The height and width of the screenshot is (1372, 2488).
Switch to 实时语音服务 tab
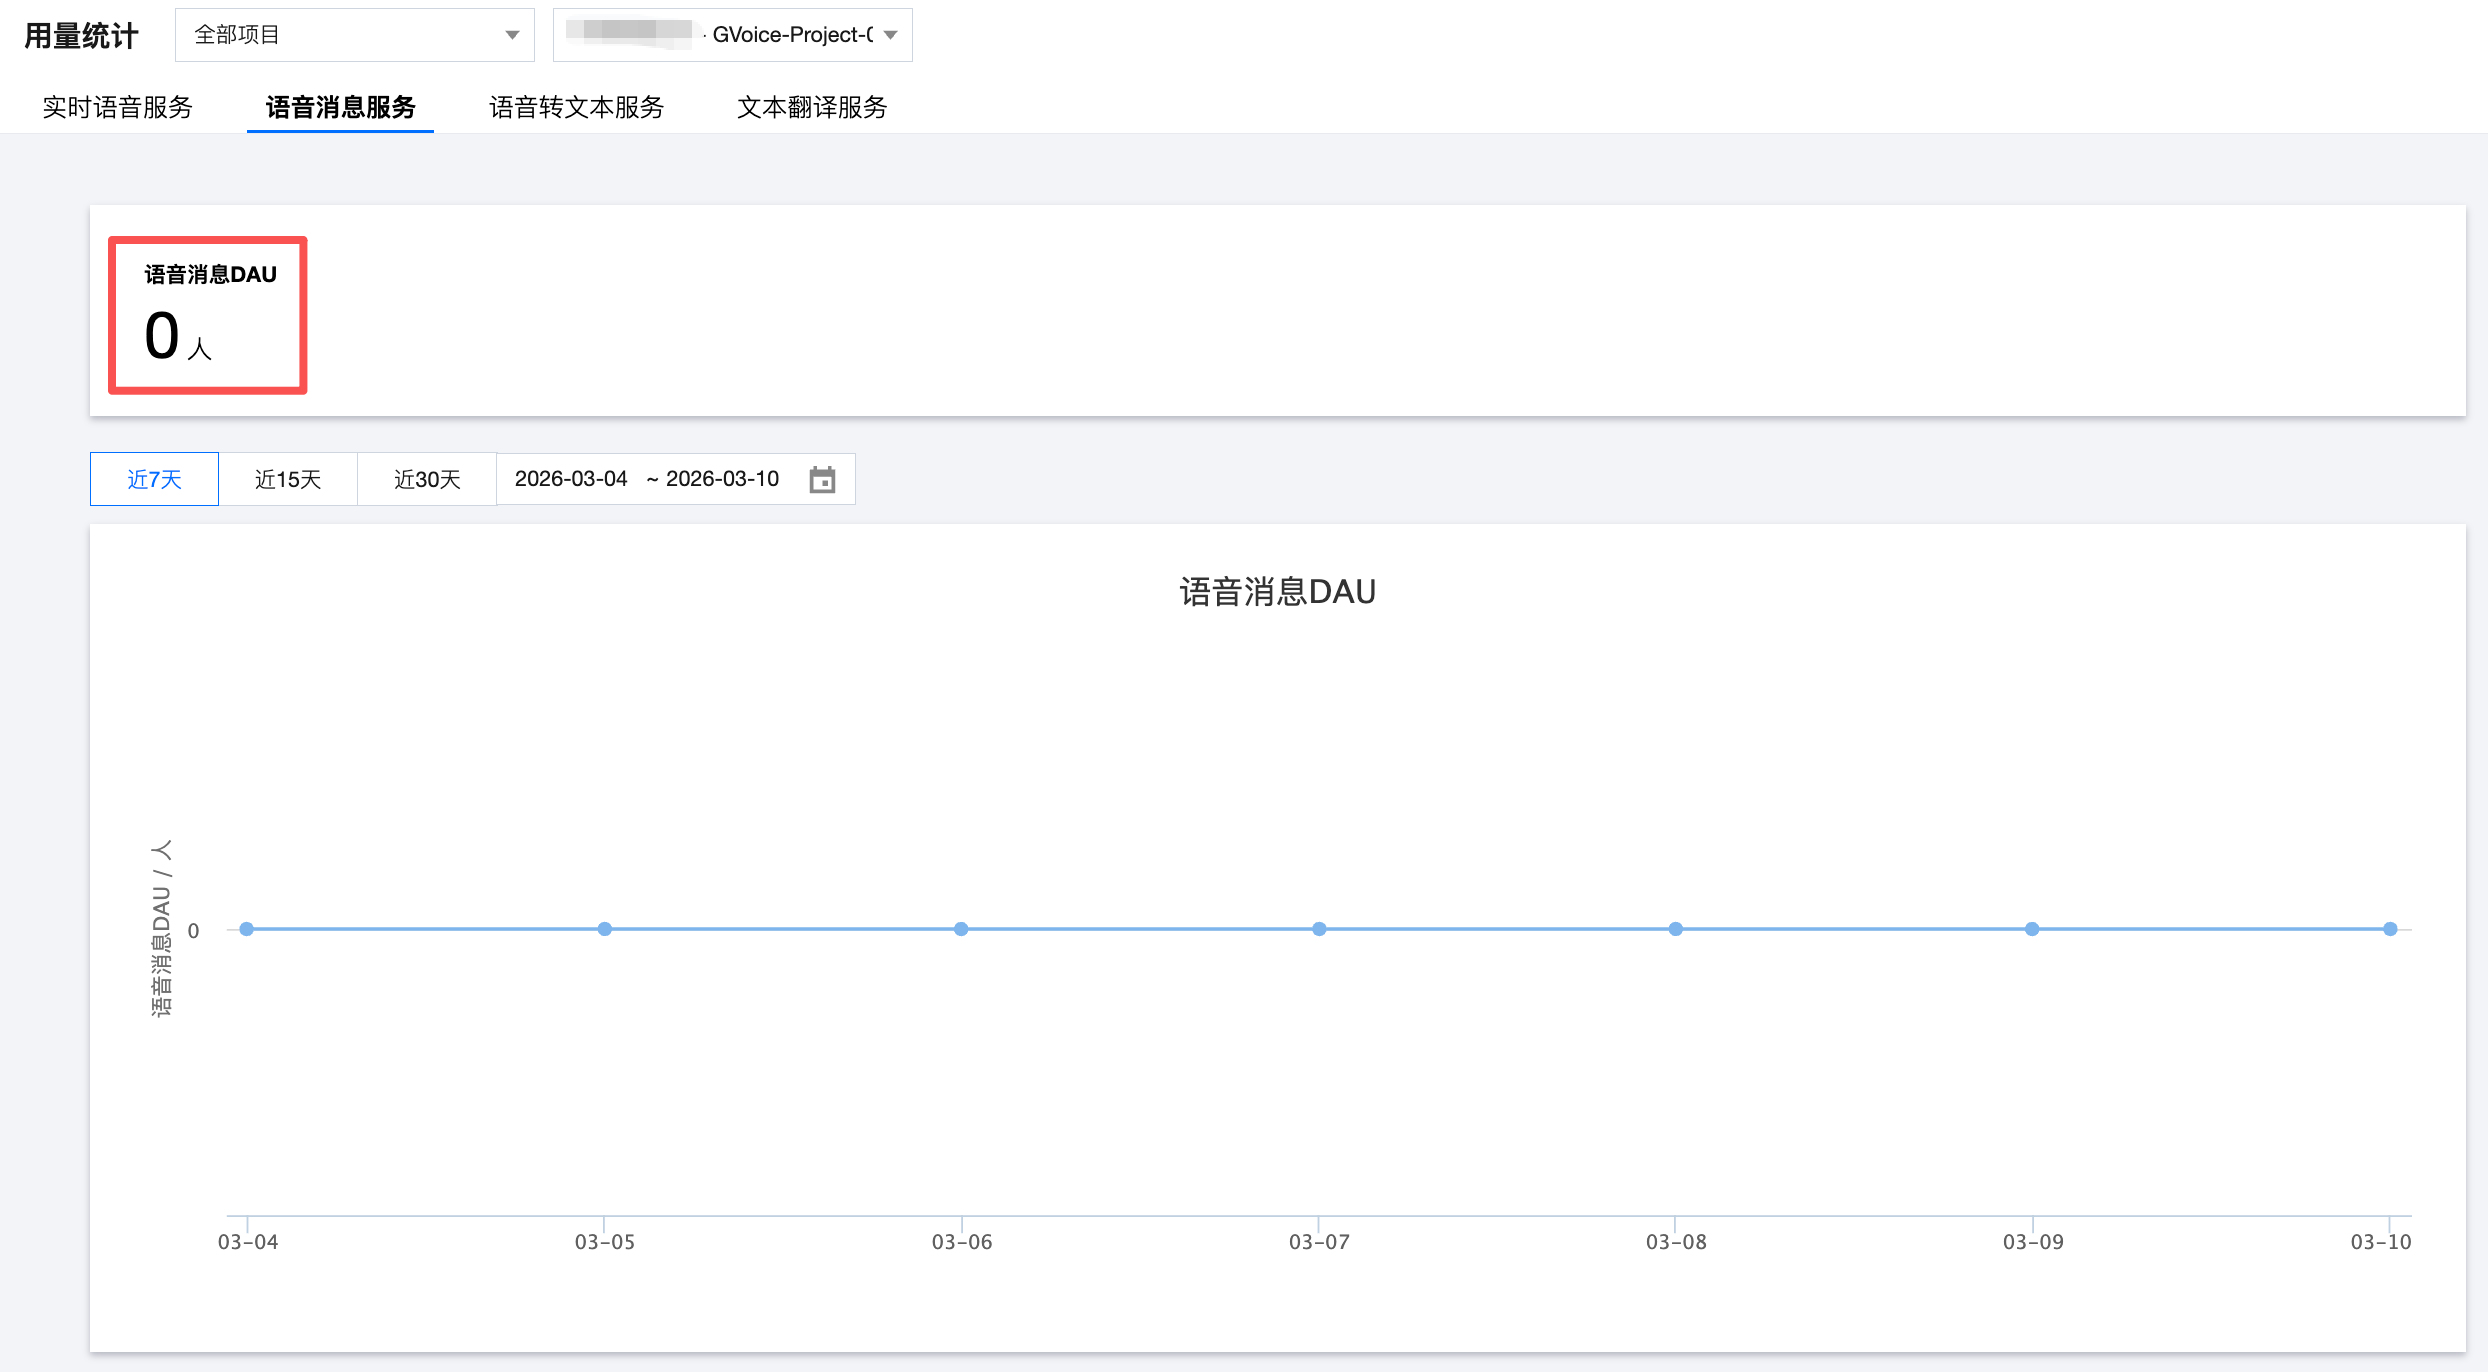coord(117,107)
